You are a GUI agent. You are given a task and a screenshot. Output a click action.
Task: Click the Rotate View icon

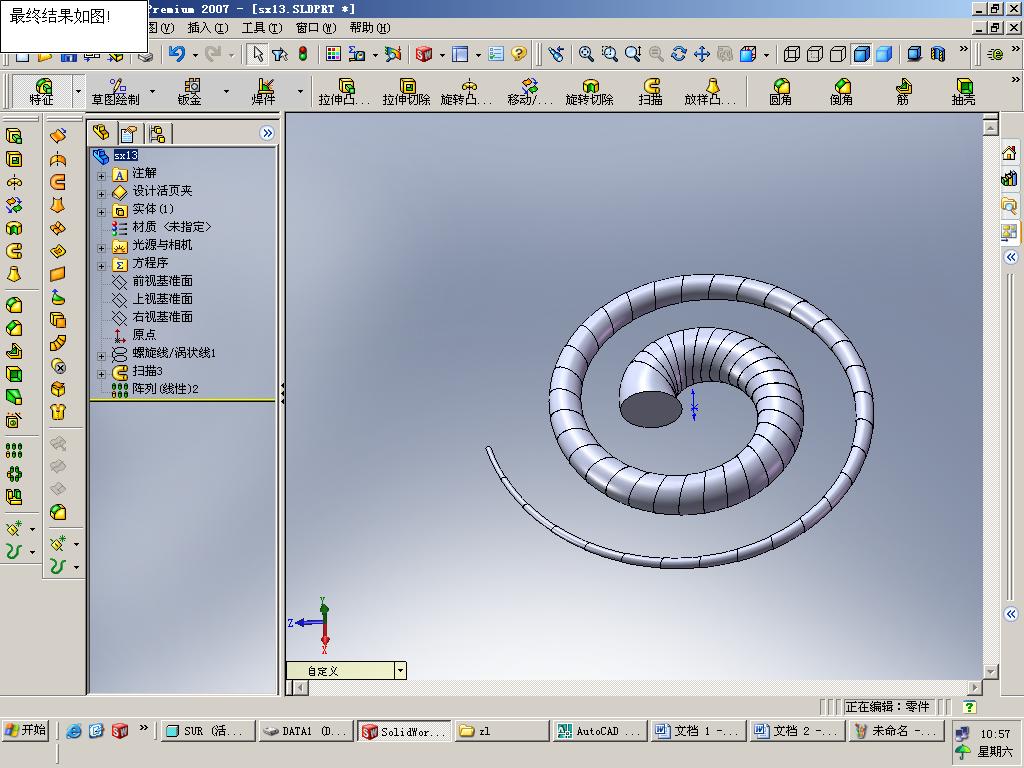(679, 54)
